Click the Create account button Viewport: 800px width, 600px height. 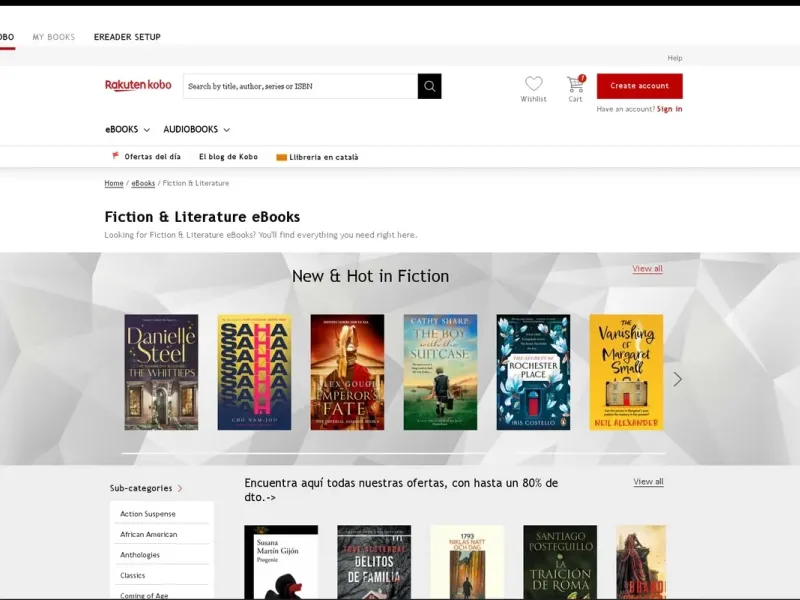tap(639, 86)
